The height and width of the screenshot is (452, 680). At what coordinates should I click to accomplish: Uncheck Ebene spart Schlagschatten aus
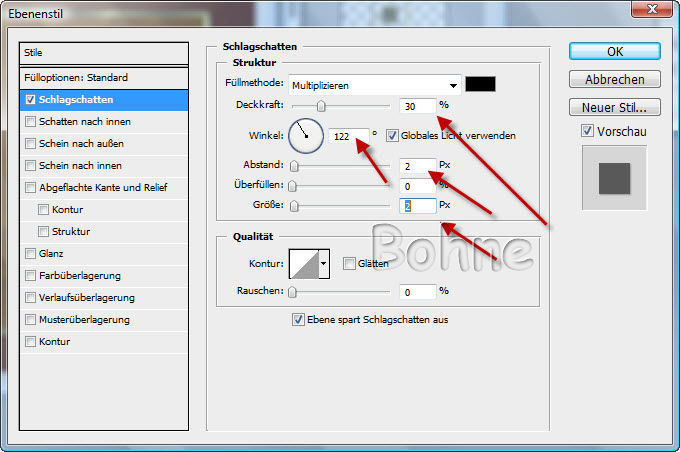[298, 320]
